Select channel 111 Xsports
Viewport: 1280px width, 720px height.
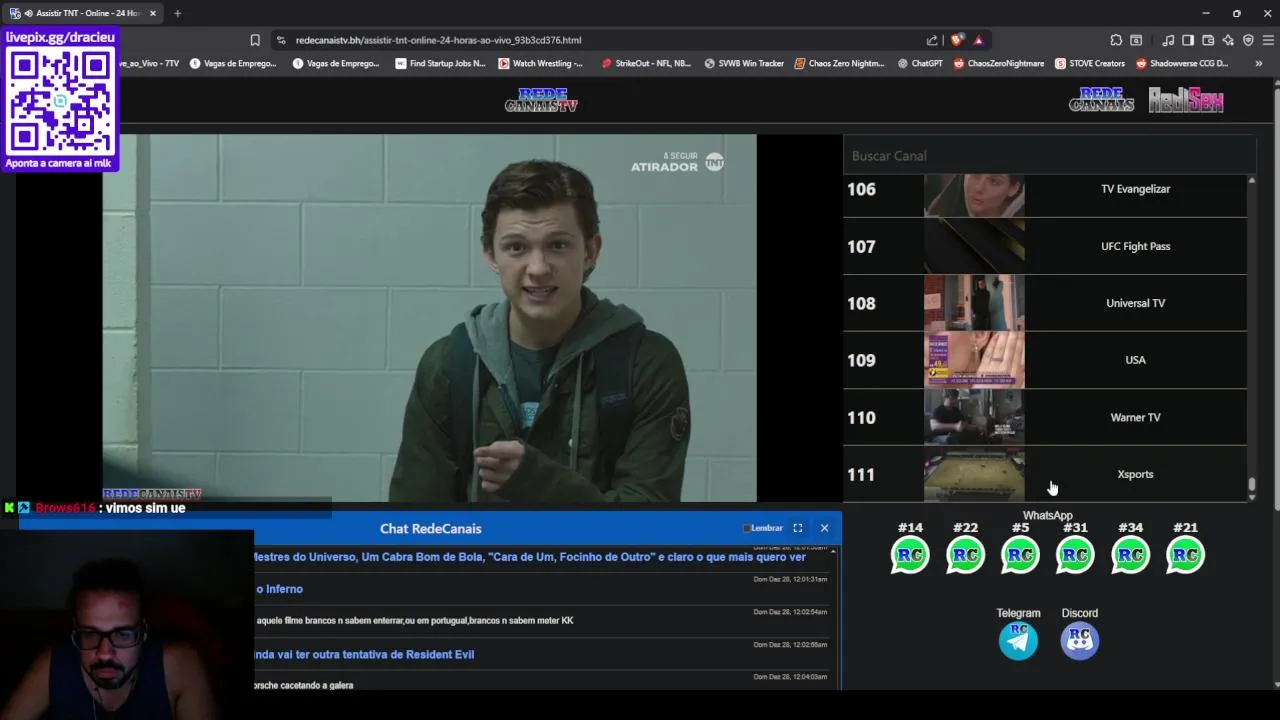[x=1045, y=474]
